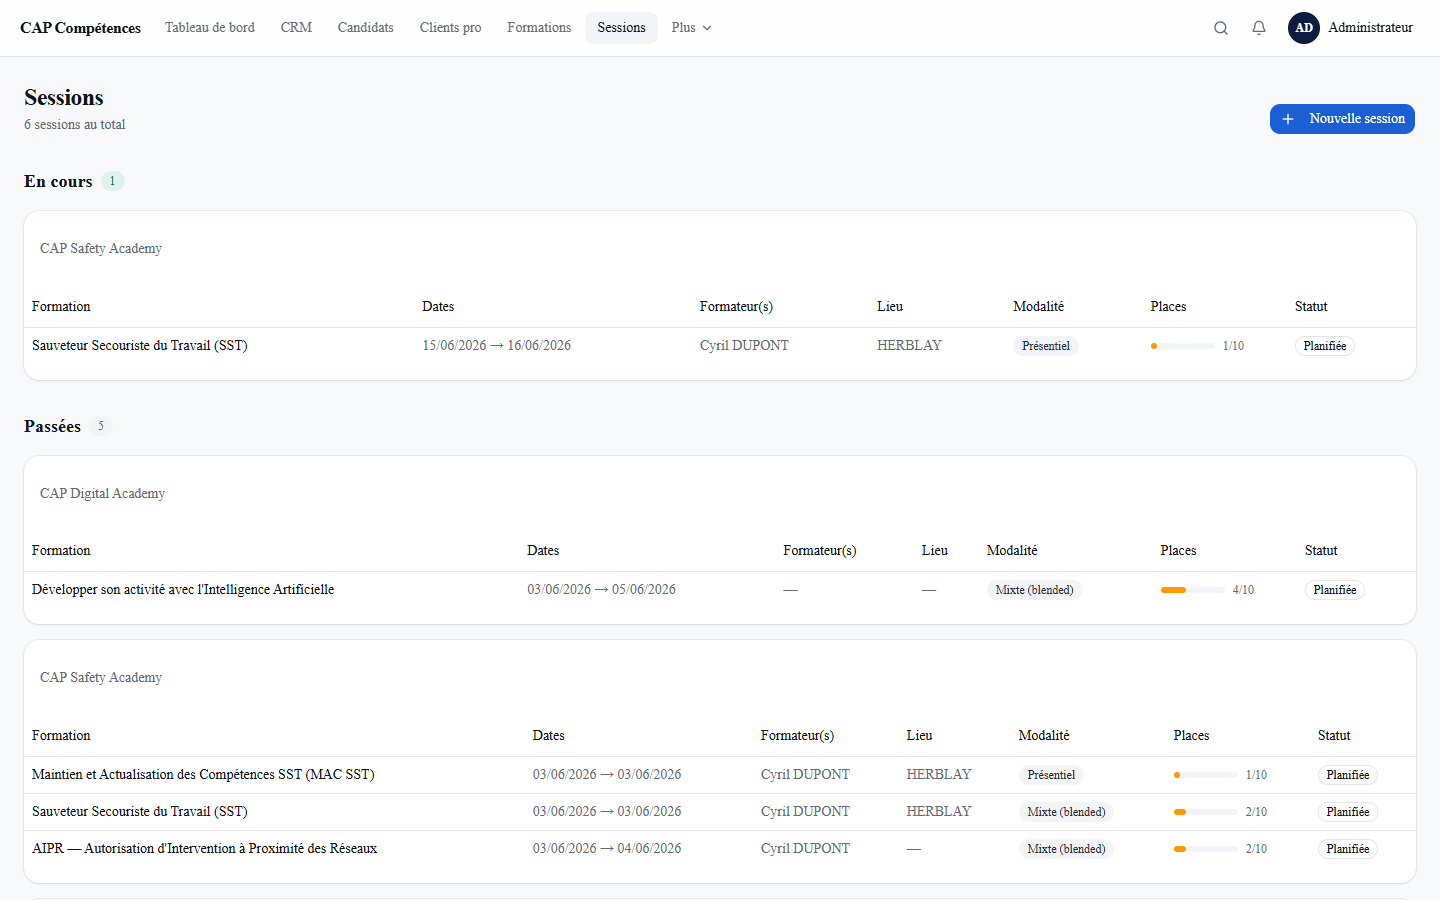Go to Tableau de bord
Screen dimensions: 1440x900
pyautogui.click(x=210, y=28)
